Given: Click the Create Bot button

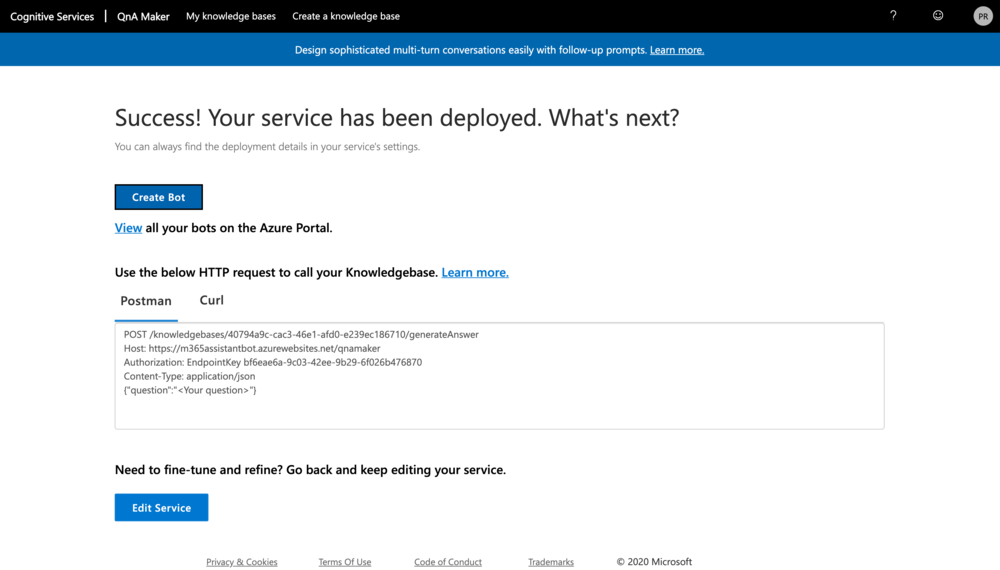Looking at the screenshot, I should pyautogui.click(x=159, y=197).
